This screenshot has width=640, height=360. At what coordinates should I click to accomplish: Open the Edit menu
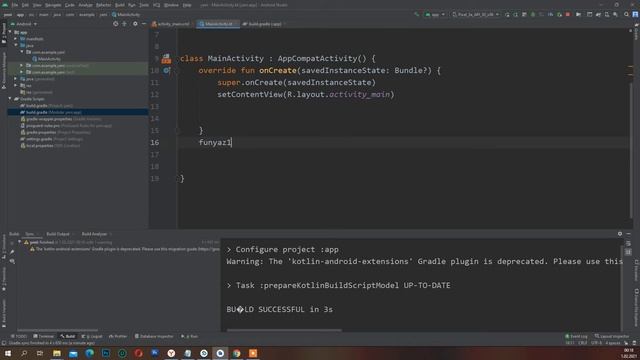click(25, 5)
